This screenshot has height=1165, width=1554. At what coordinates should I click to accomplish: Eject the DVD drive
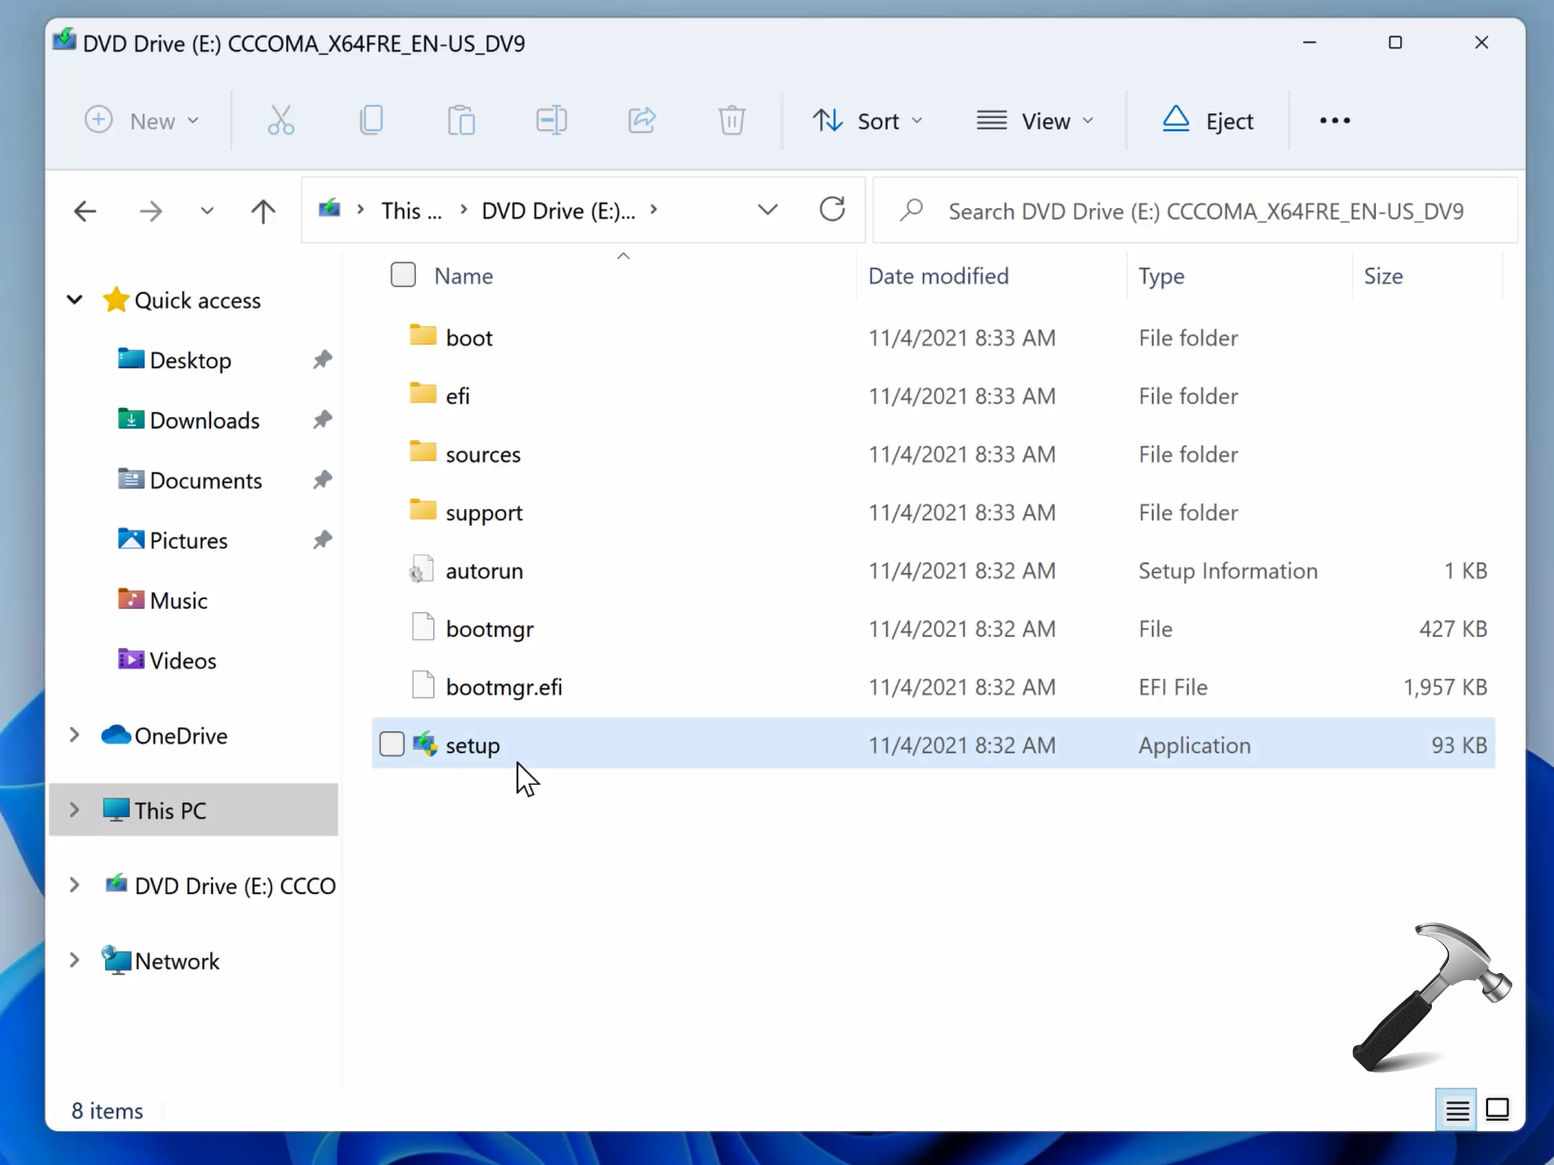point(1207,120)
